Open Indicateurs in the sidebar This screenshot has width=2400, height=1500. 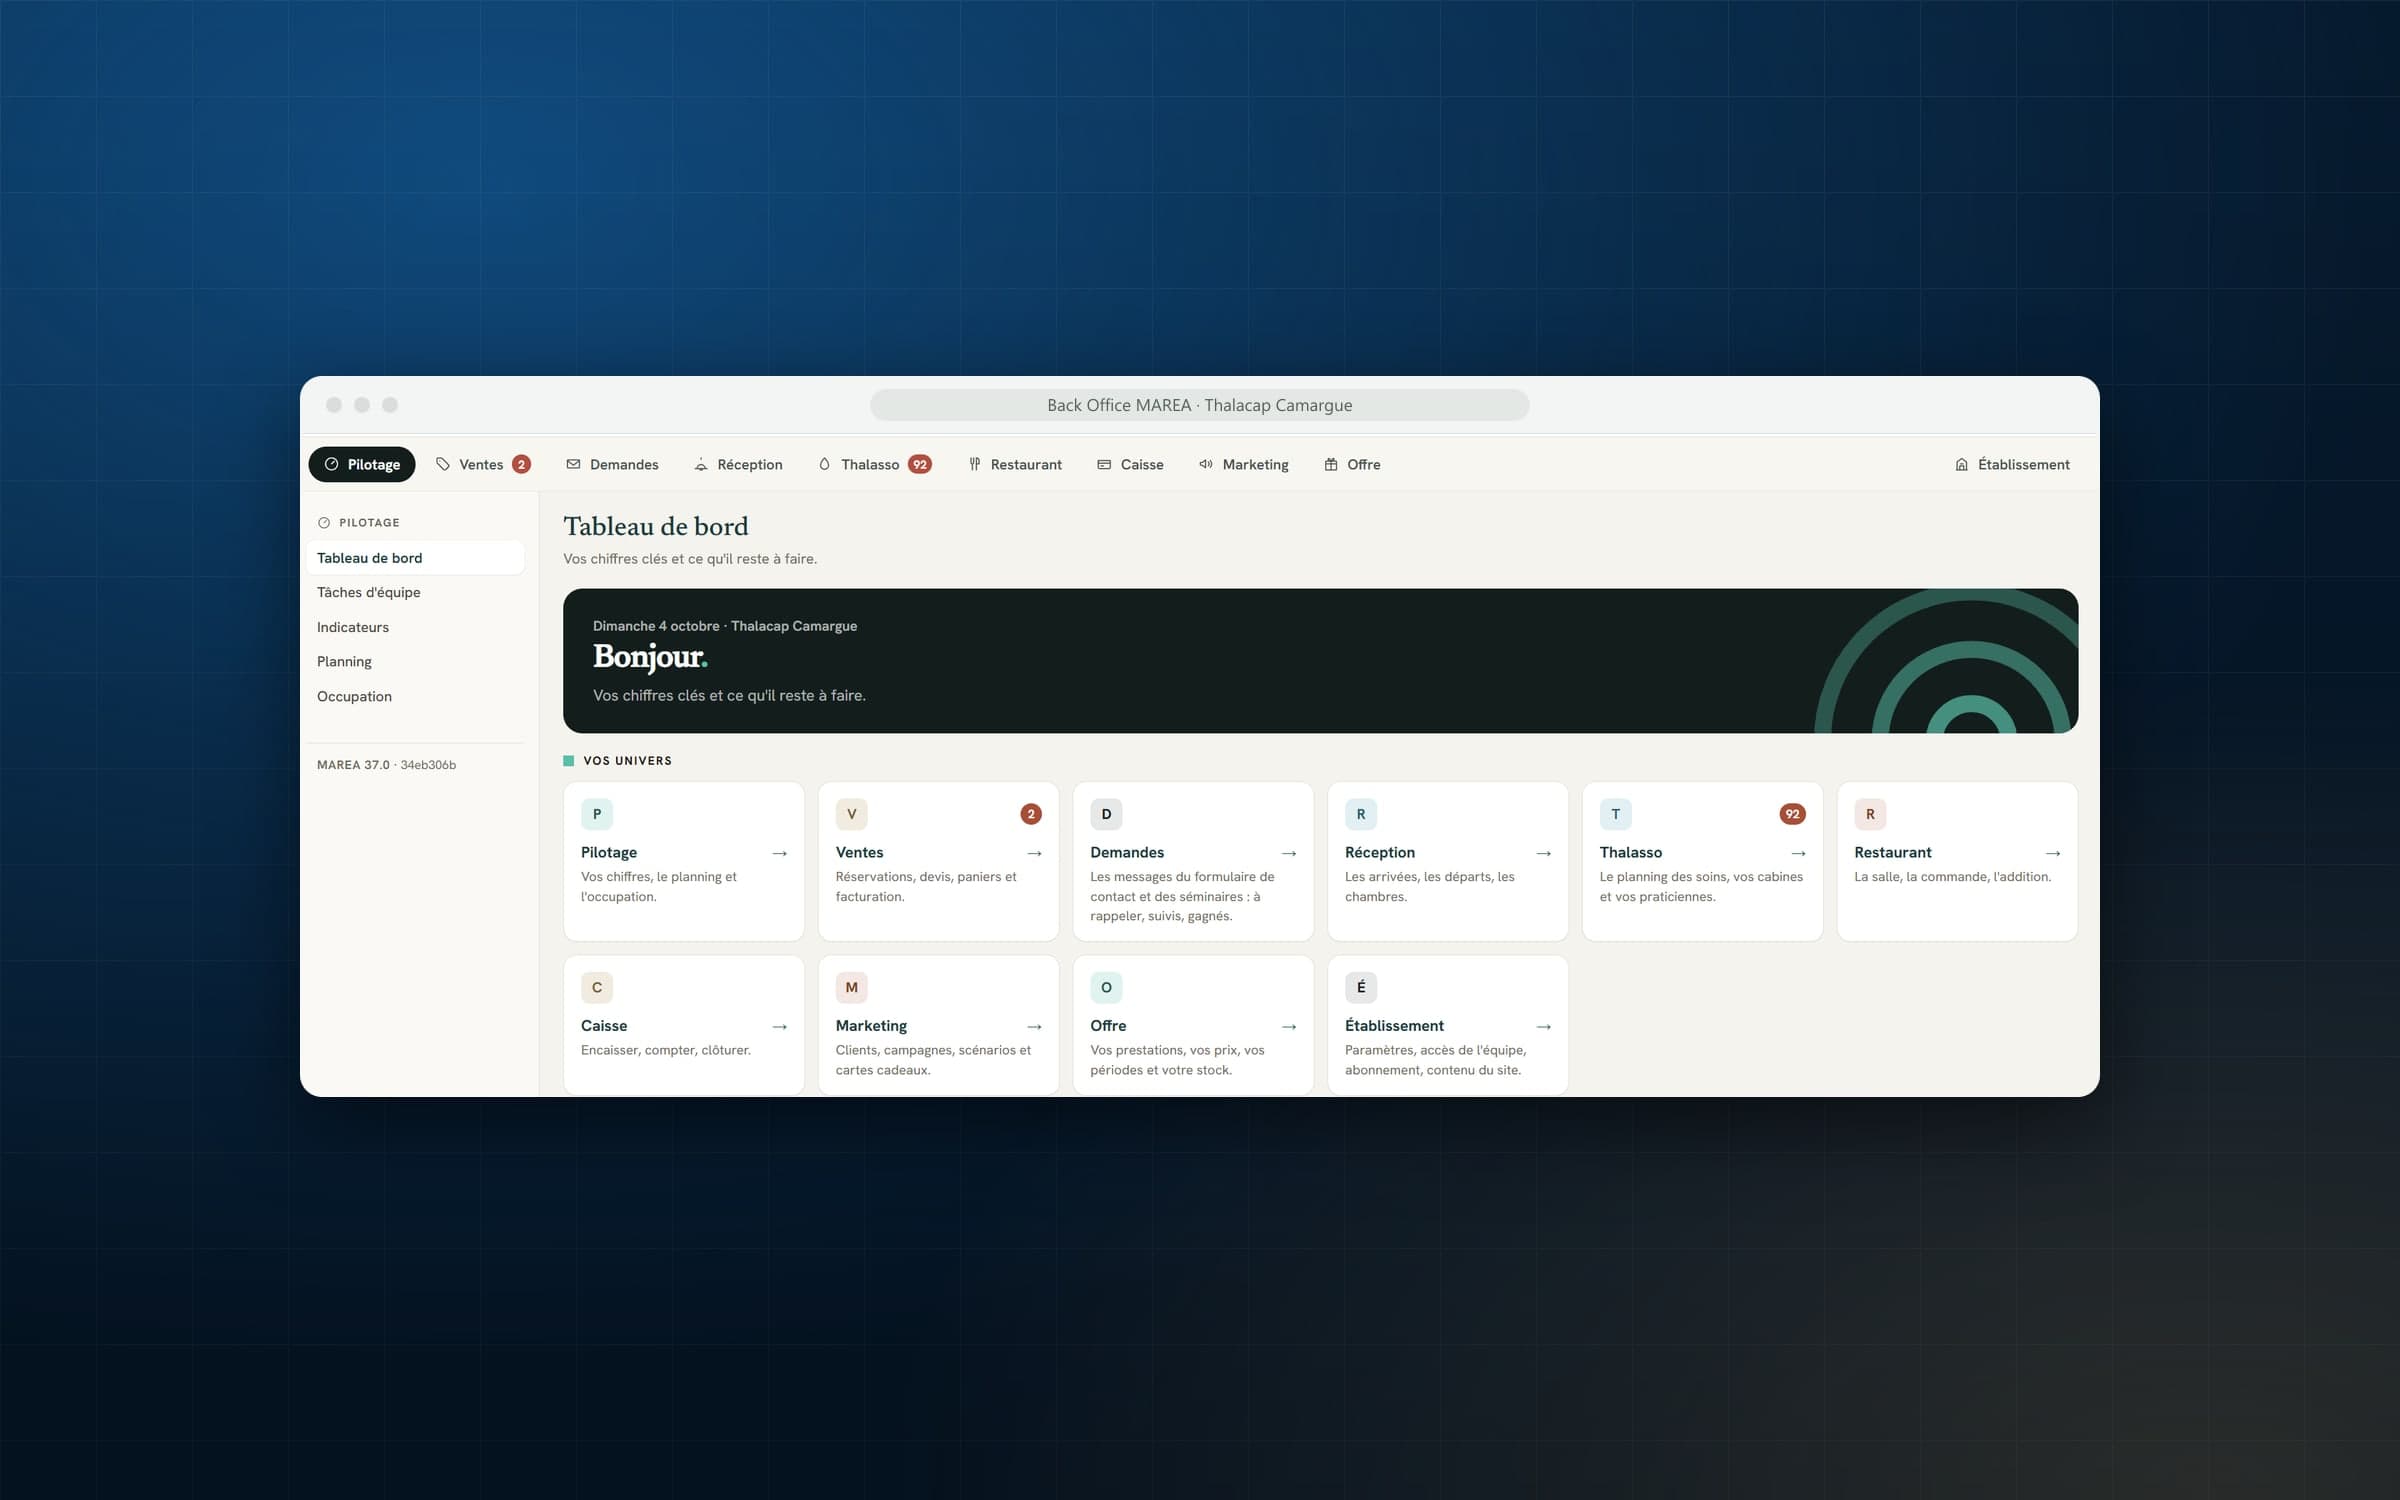416,627
